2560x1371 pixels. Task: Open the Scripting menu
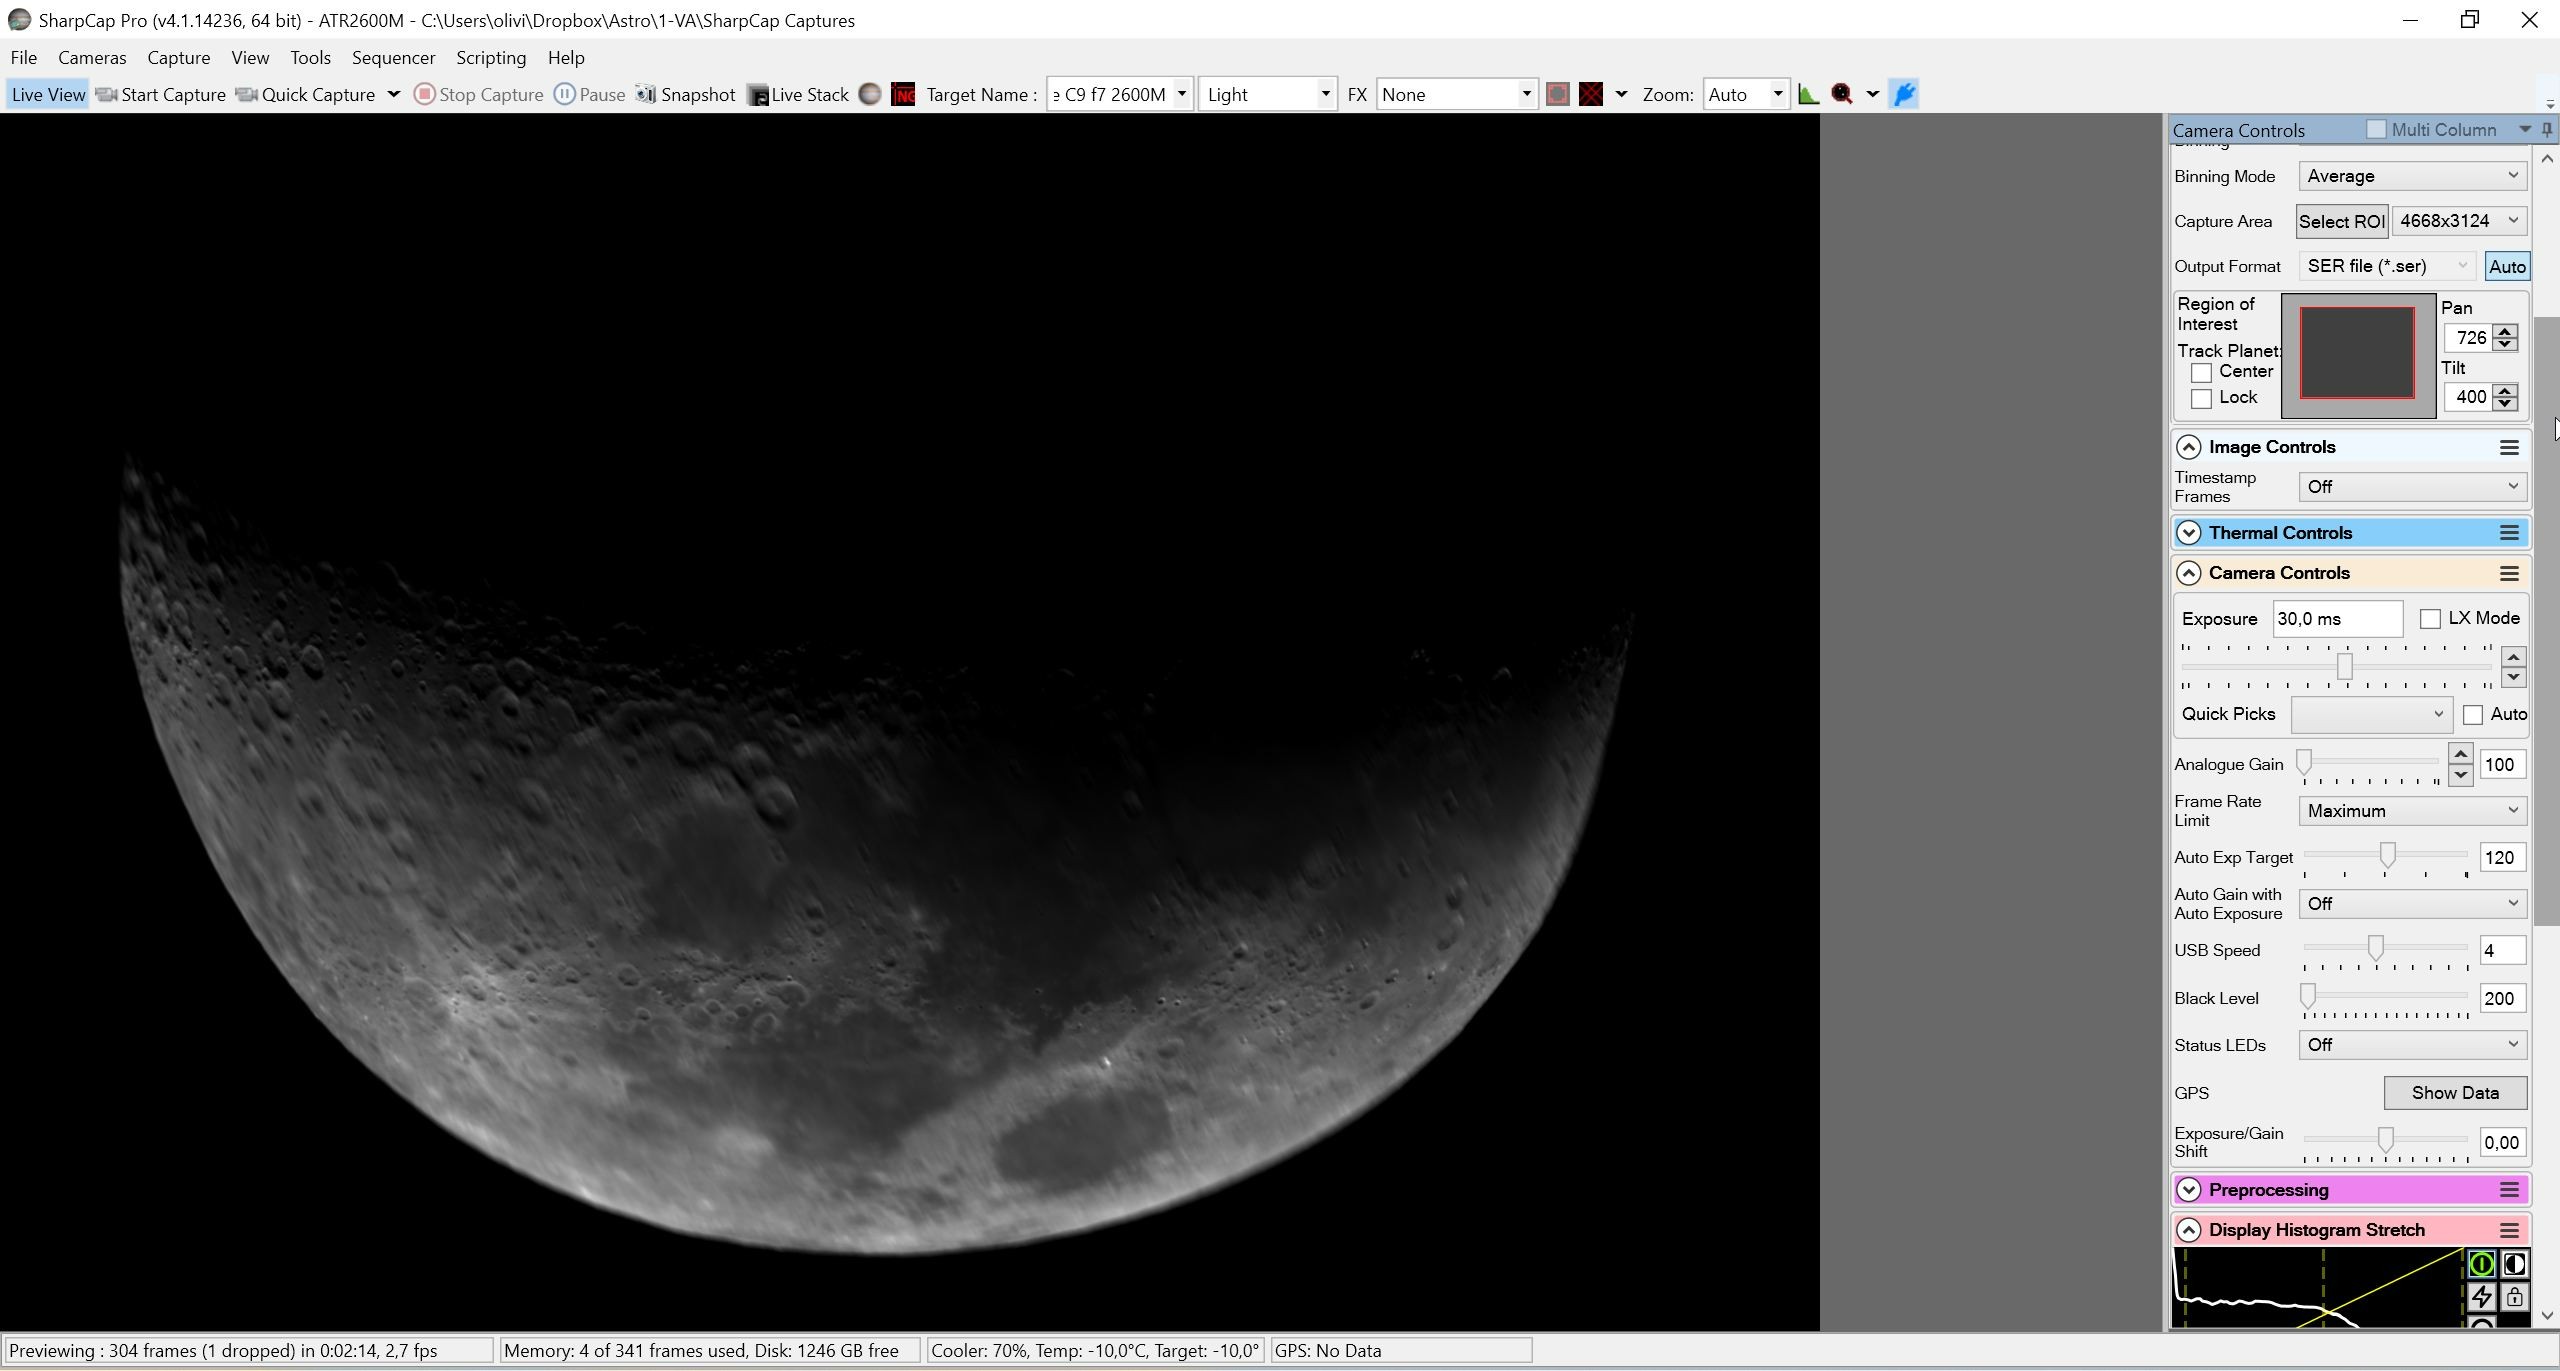point(491,58)
